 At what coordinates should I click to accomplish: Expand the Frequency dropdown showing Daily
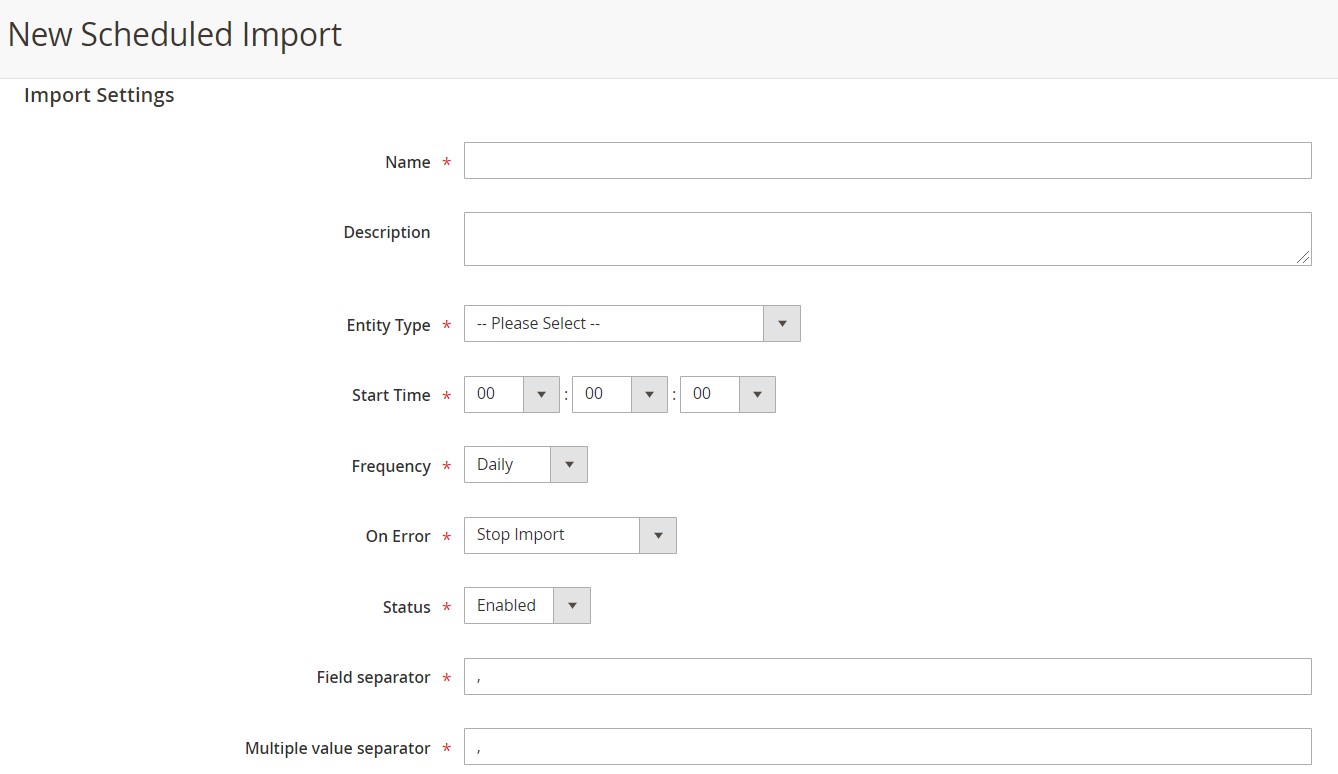click(525, 465)
